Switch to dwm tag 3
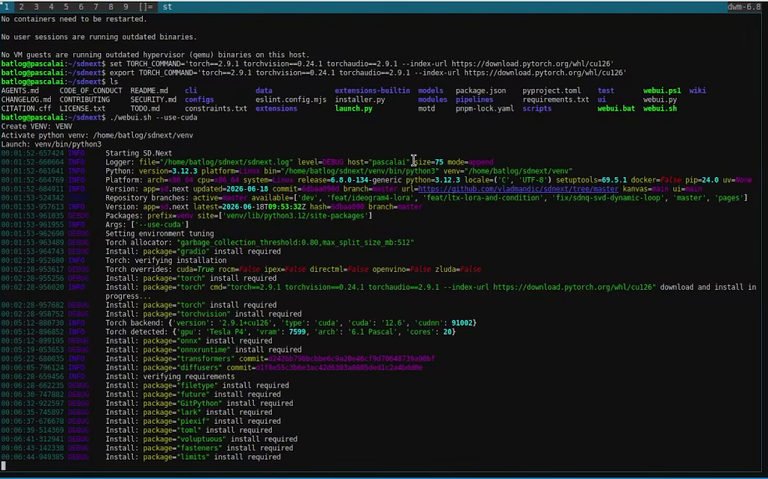This screenshot has width=768, height=479. click(x=36, y=7)
